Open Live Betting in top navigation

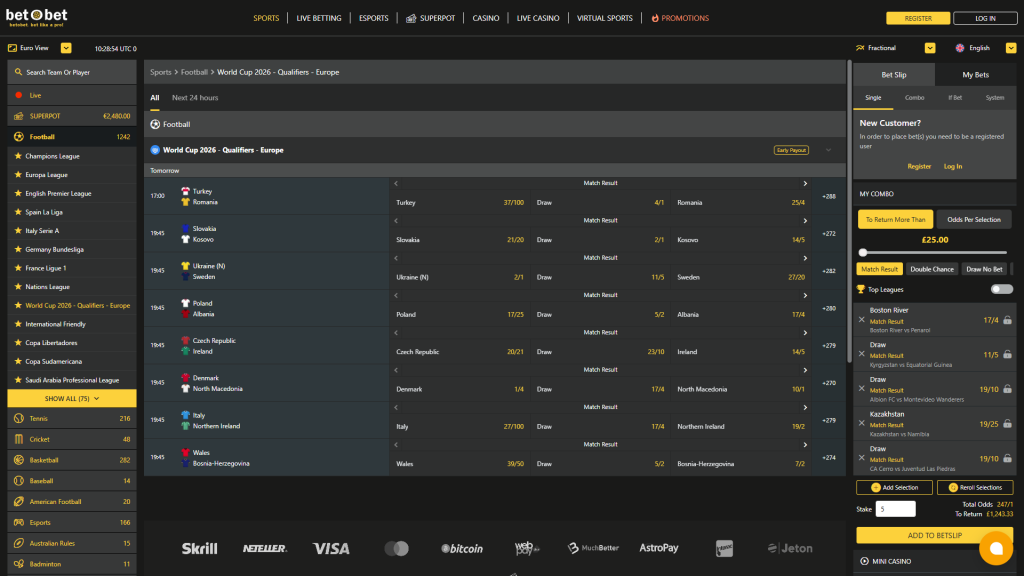[319, 18]
